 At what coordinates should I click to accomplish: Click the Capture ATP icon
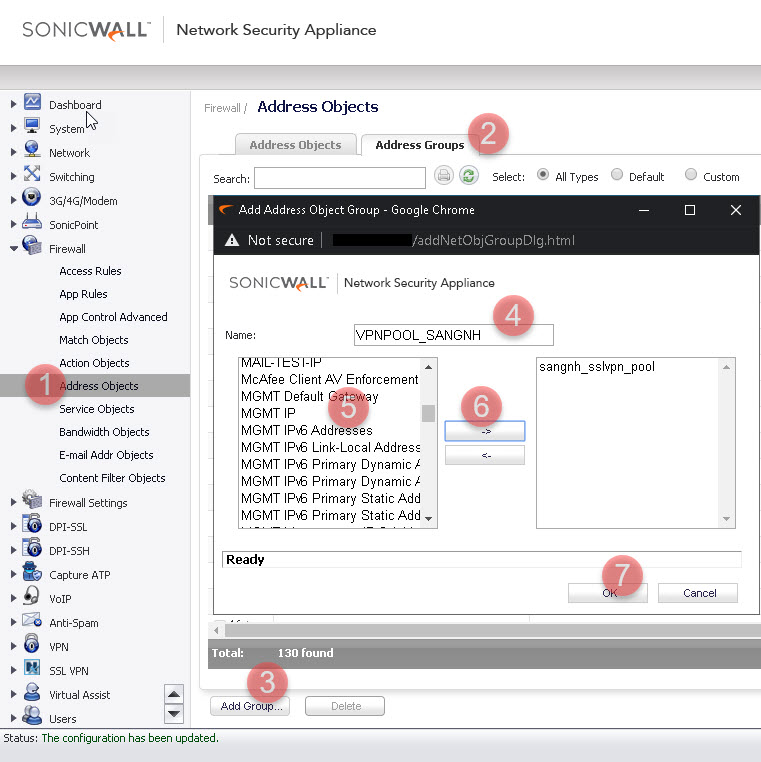32,572
